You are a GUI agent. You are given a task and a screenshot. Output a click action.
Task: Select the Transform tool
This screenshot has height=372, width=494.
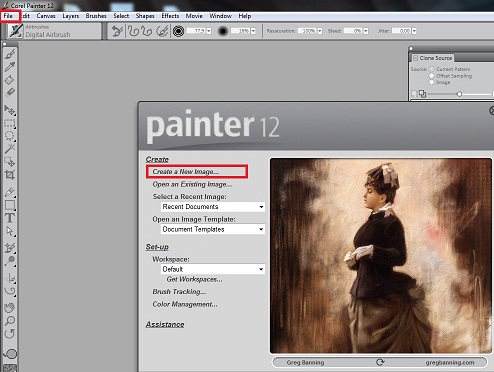point(10,162)
